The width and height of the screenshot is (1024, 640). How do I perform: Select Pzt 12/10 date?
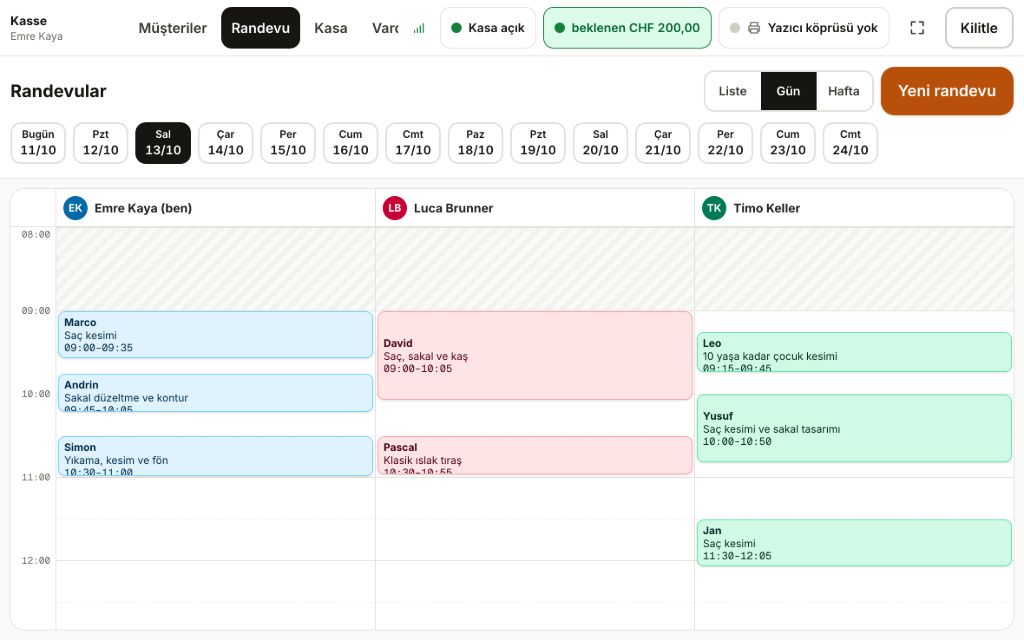[101, 143]
